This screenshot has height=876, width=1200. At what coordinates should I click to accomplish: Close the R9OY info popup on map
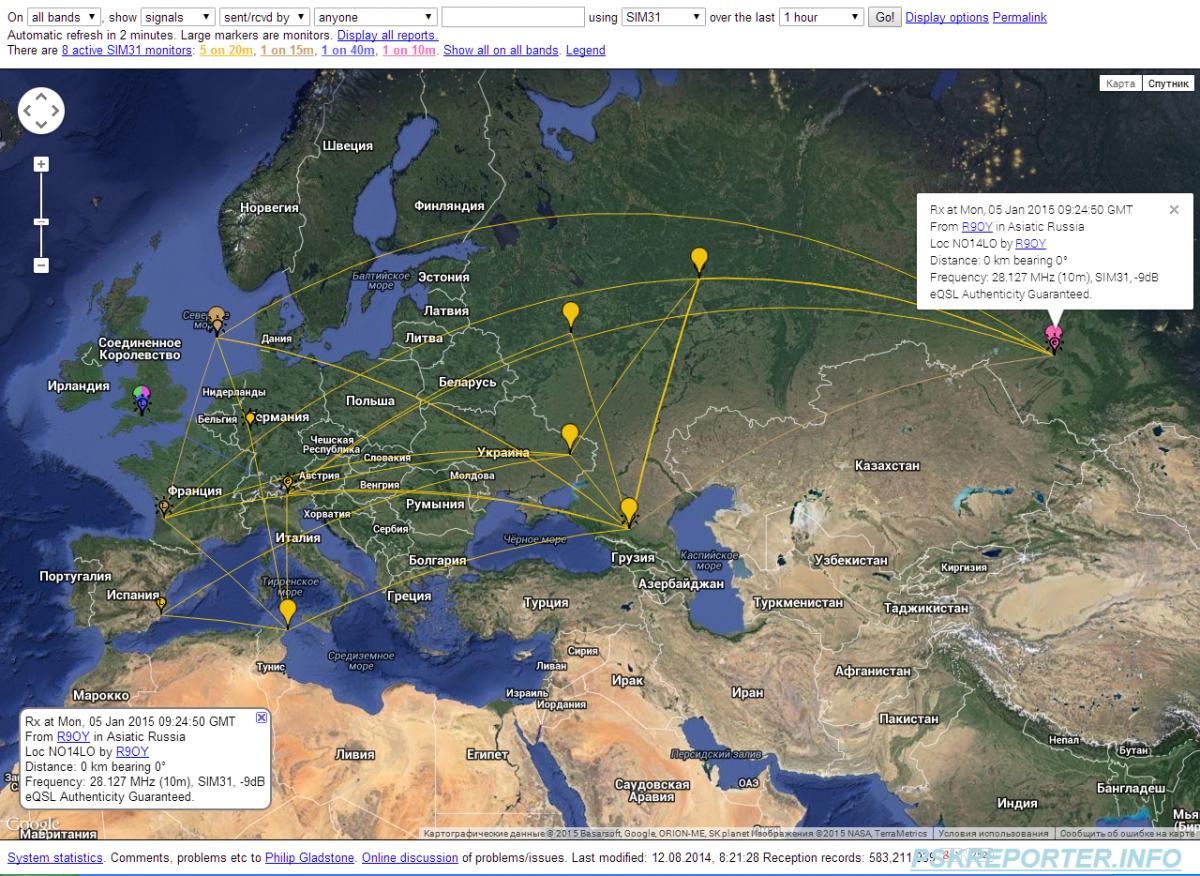[x=1174, y=210]
